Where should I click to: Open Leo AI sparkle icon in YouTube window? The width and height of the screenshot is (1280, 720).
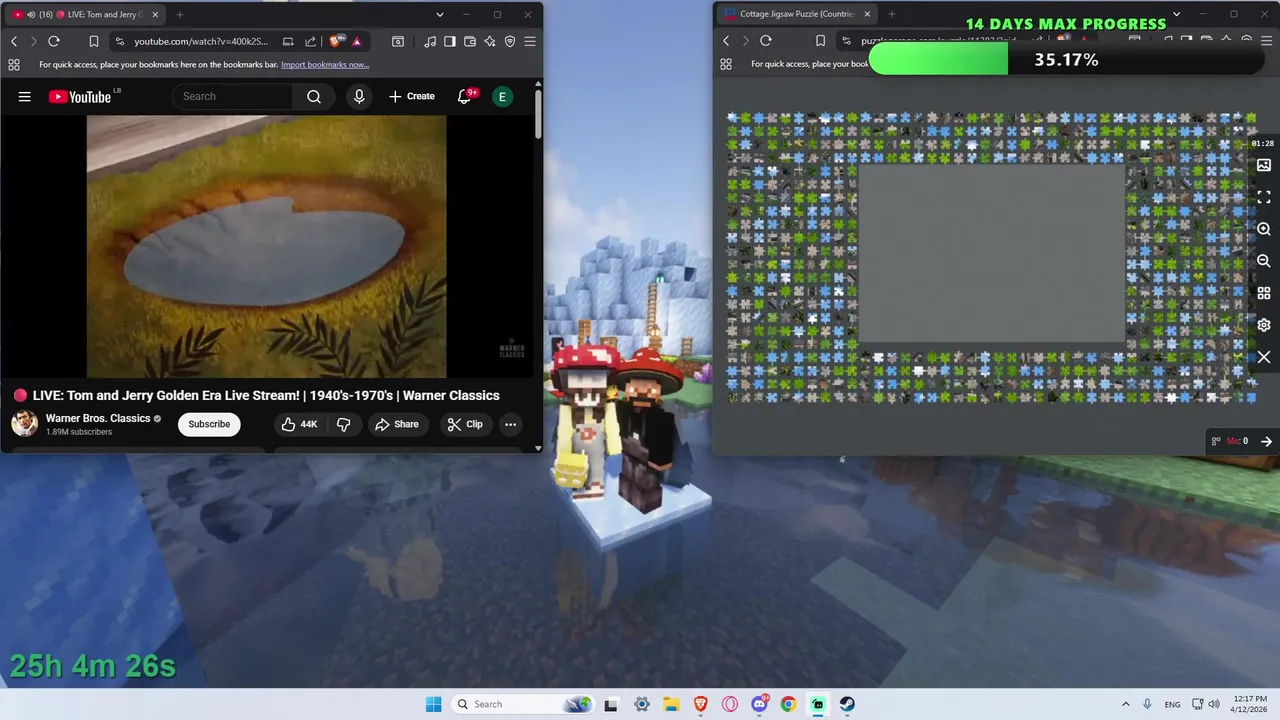[x=490, y=41]
